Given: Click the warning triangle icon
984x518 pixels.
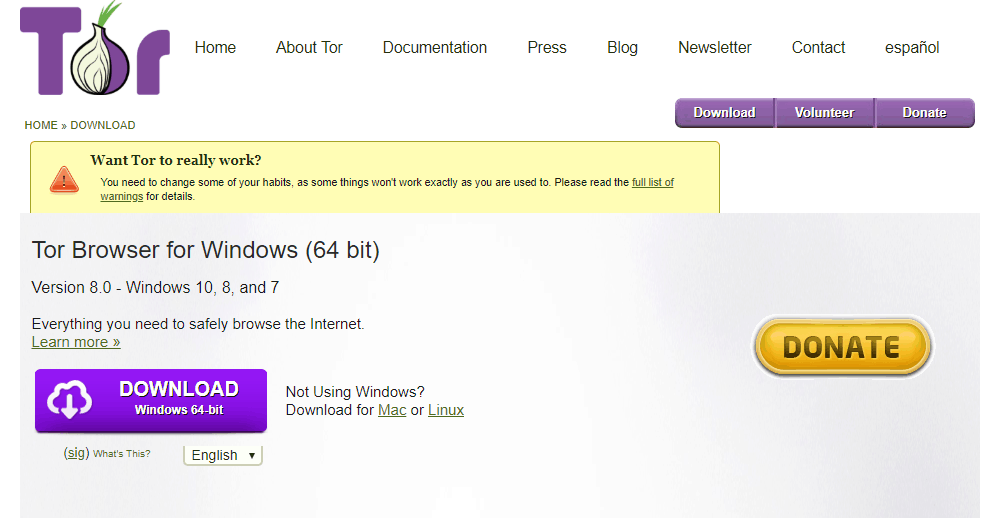Looking at the screenshot, I should (x=64, y=180).
